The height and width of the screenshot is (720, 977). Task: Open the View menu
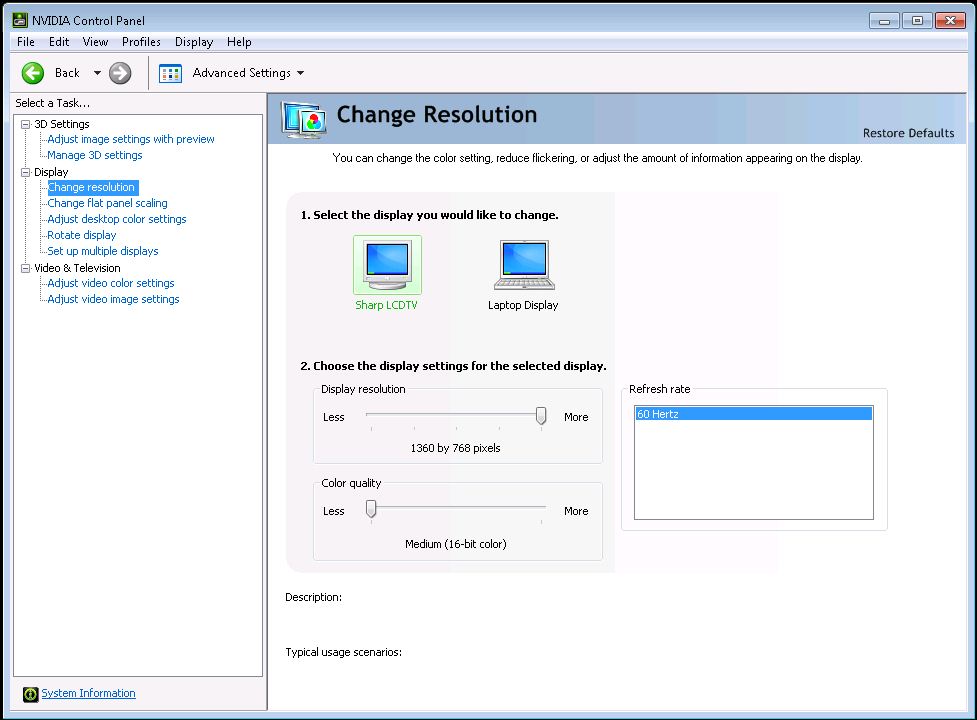[x=95, y=42]
